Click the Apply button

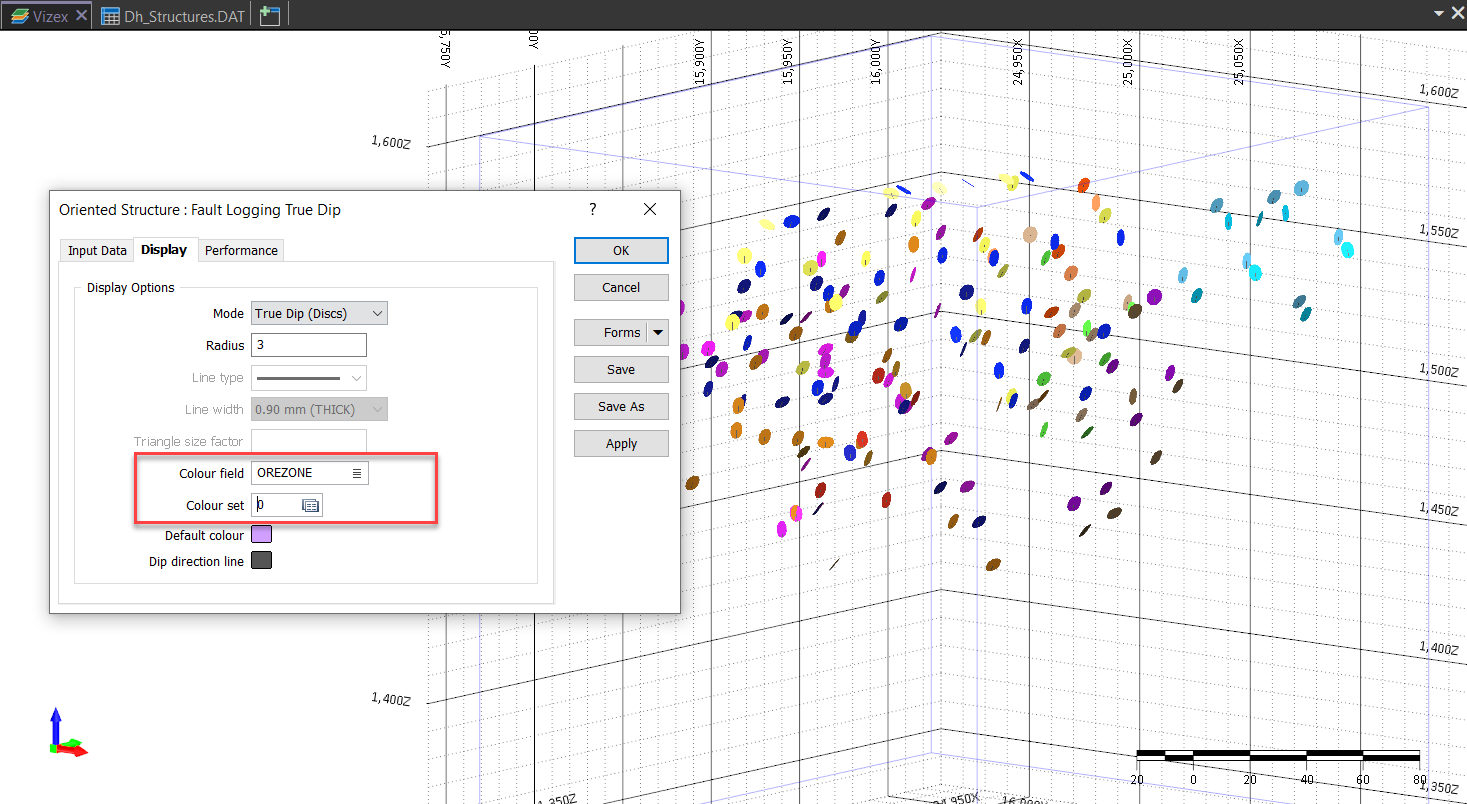[x=621, y=444]
